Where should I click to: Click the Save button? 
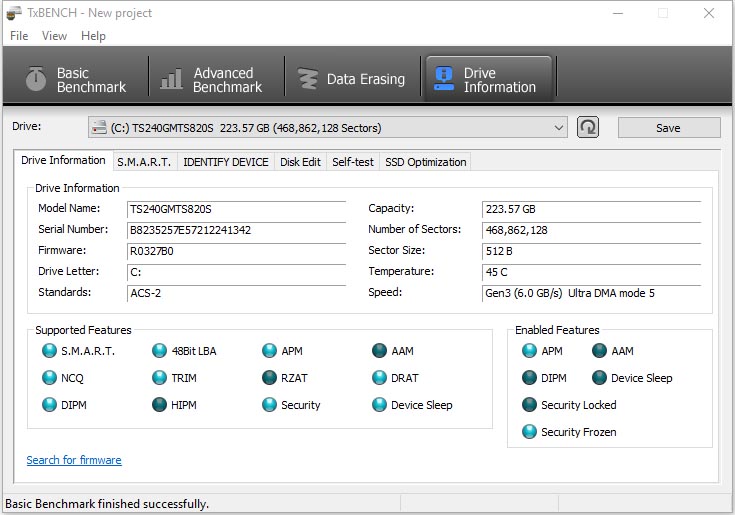(x=669, y=127)
